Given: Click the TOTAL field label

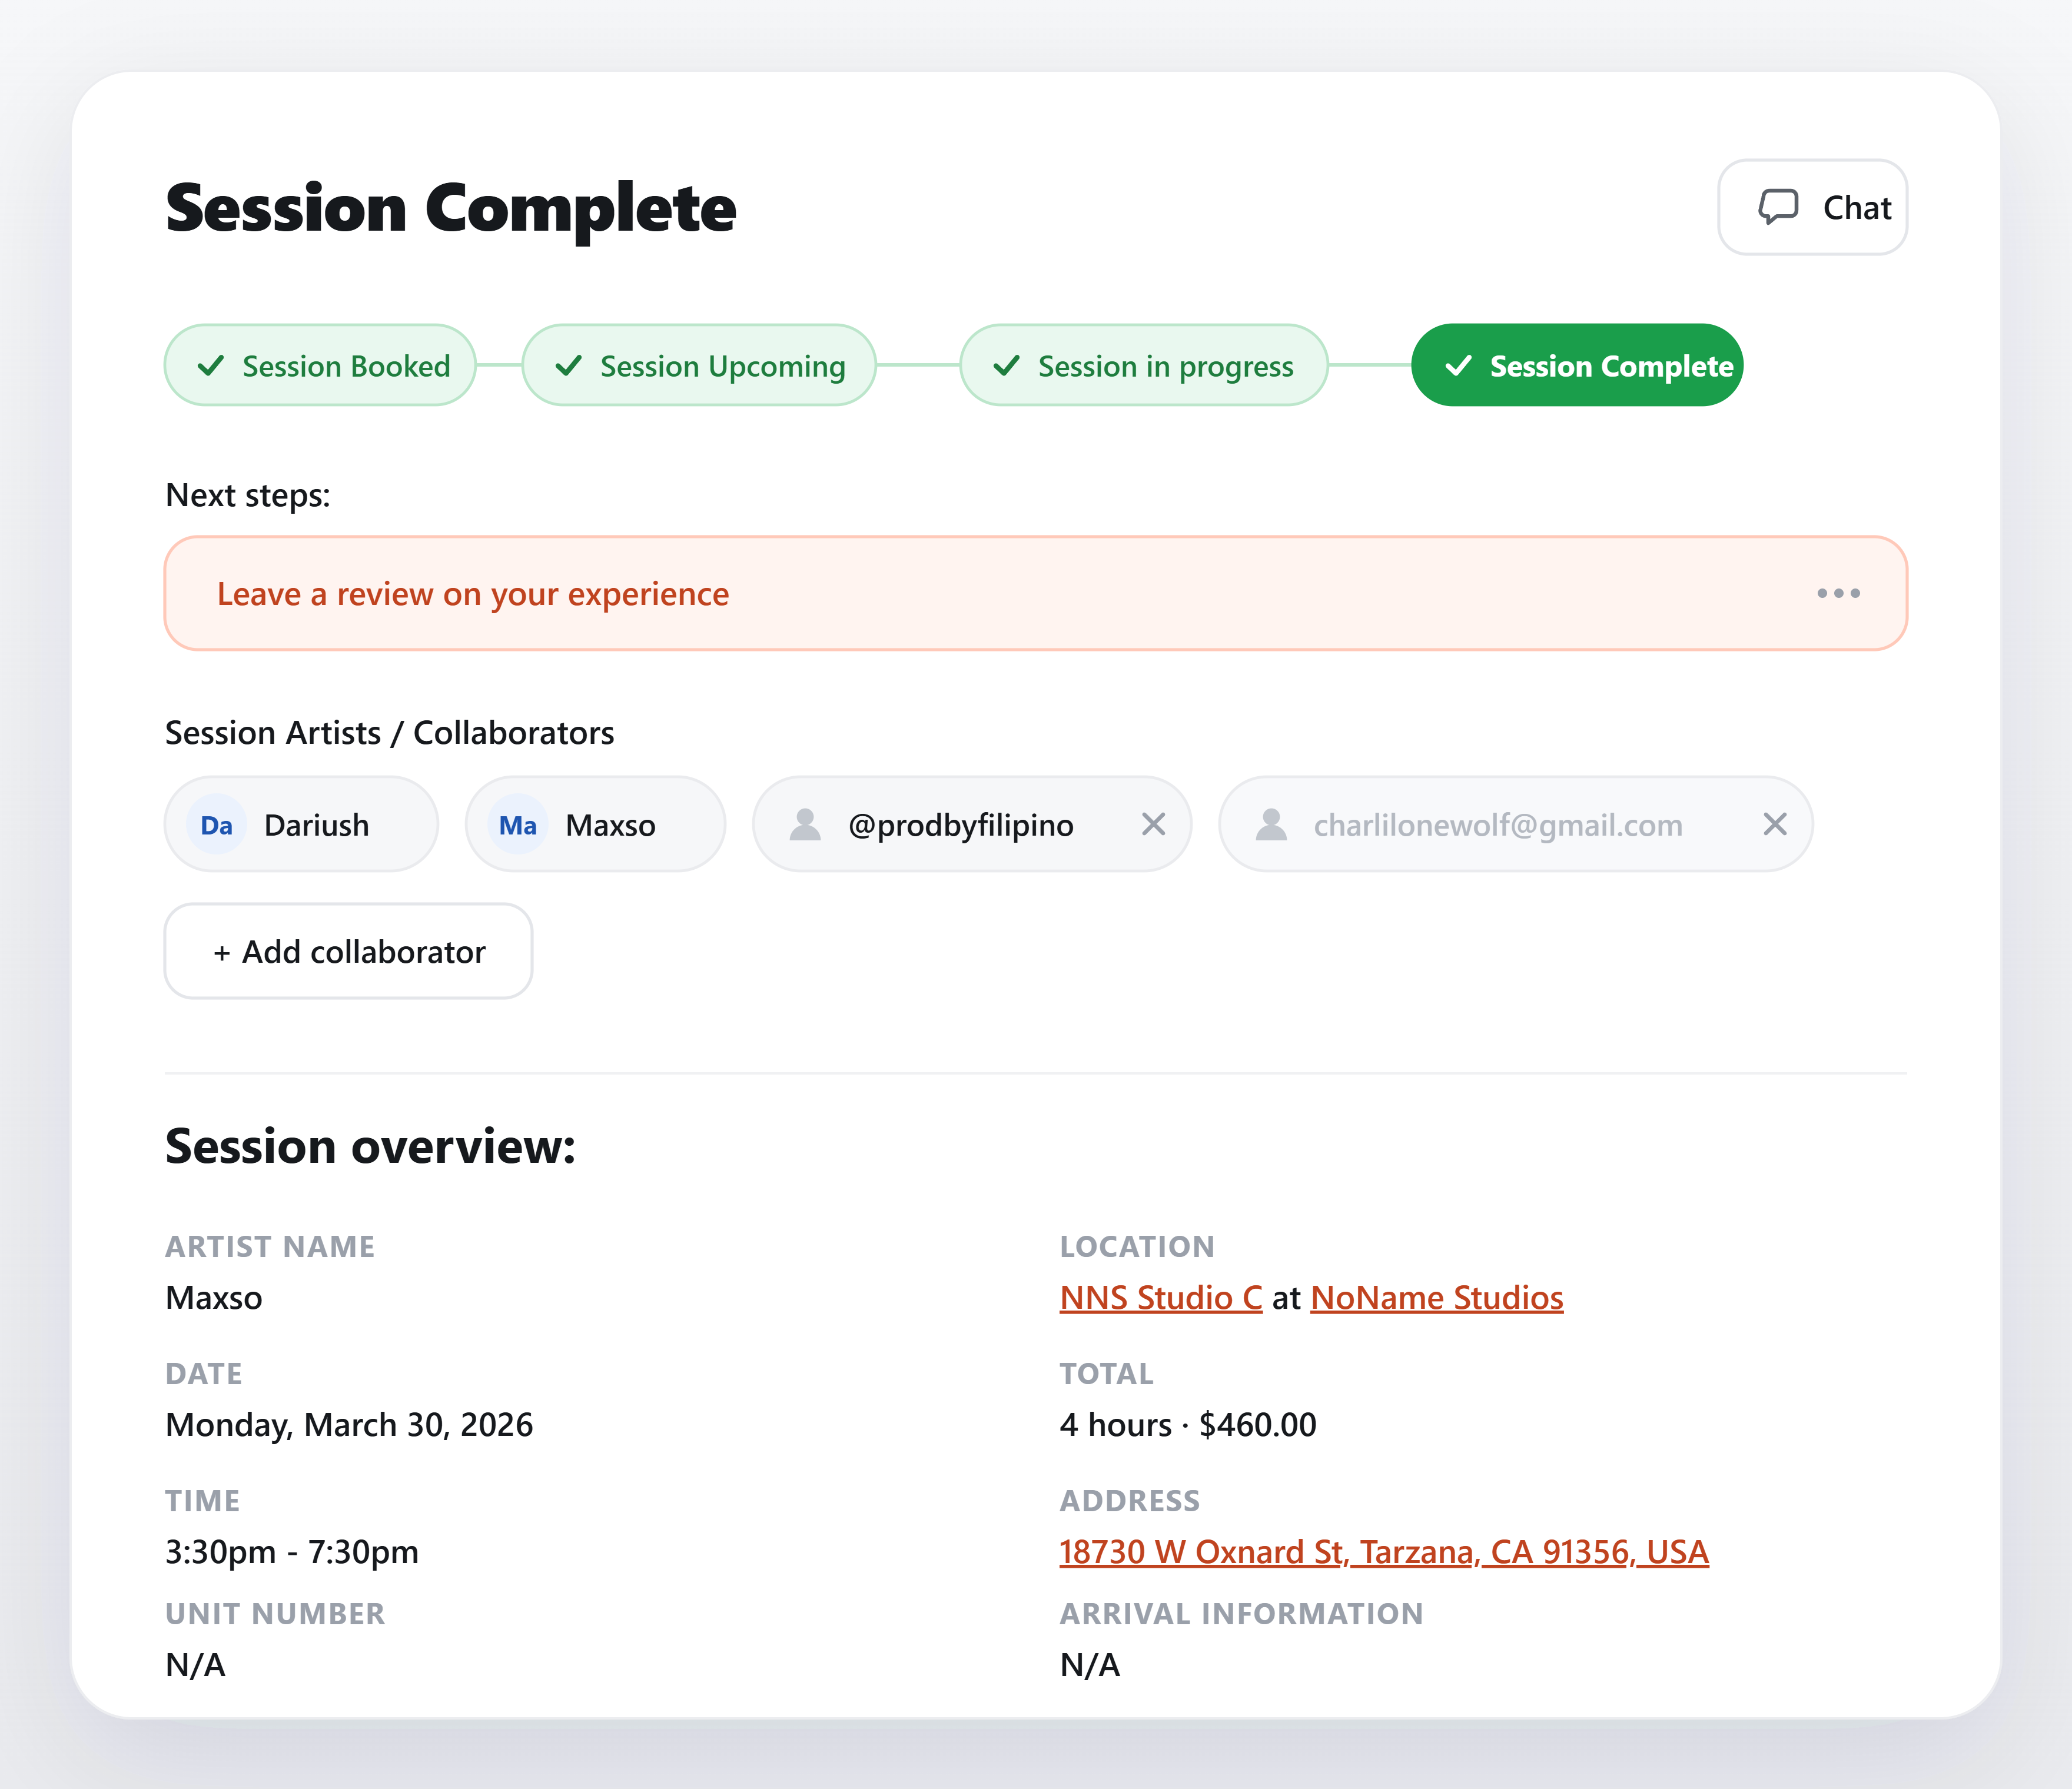Looking at the screenshot, I should (1106, 1374).
